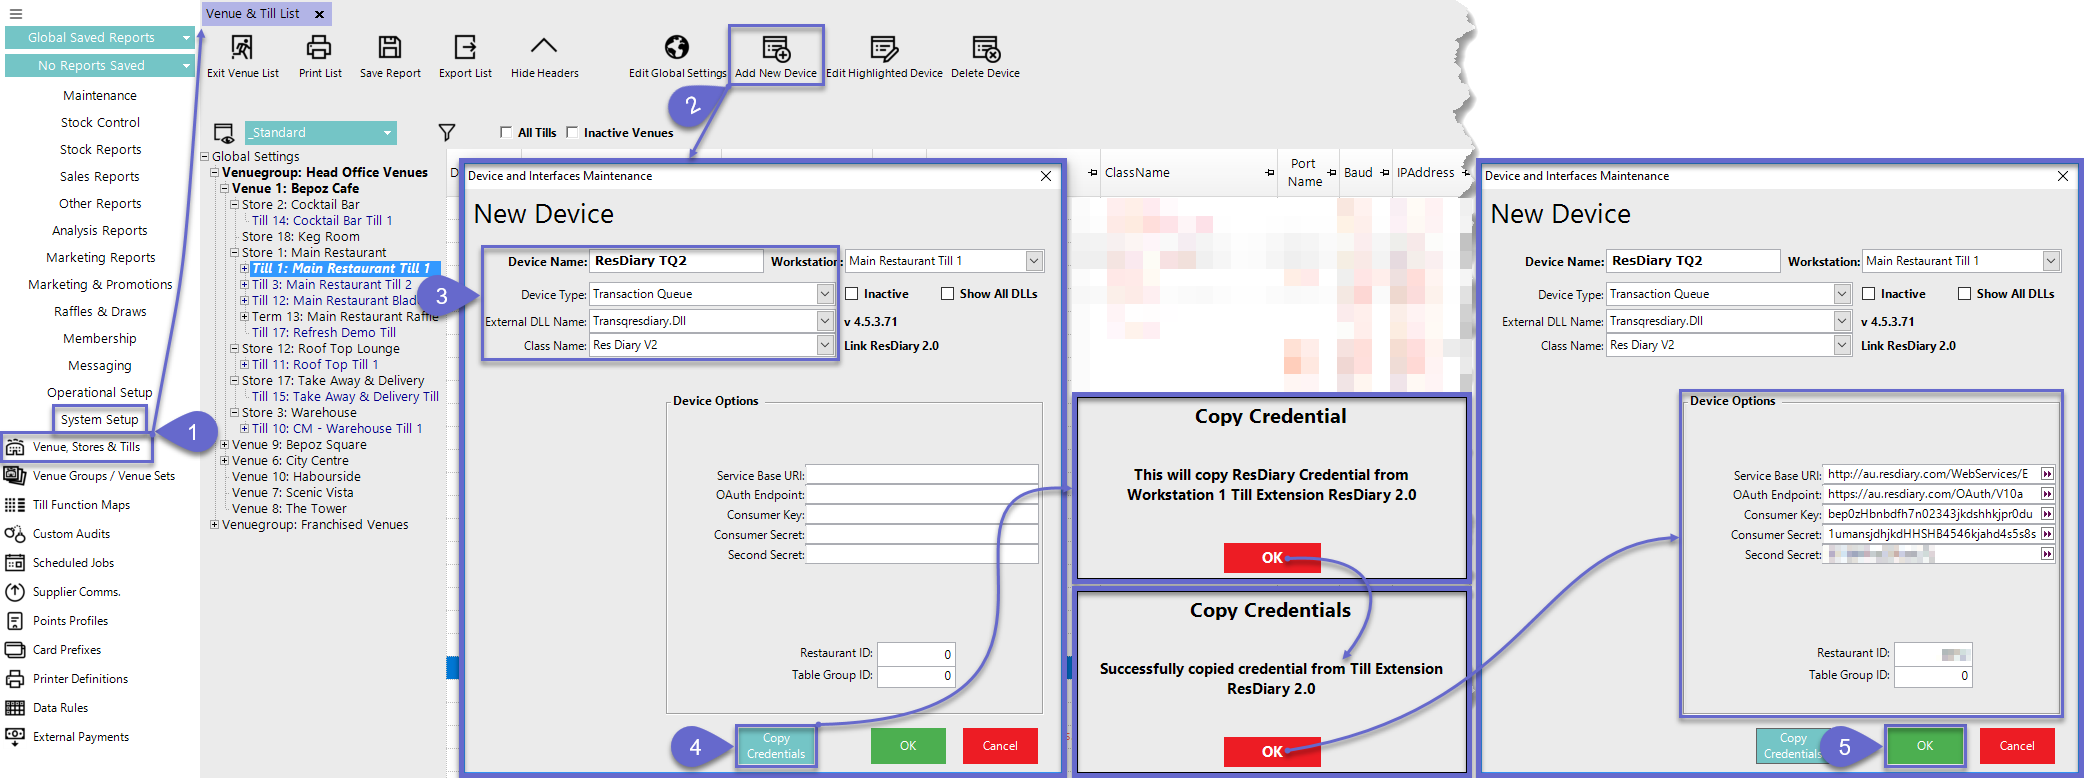Open Till Function Maps icon

[15, 505]
